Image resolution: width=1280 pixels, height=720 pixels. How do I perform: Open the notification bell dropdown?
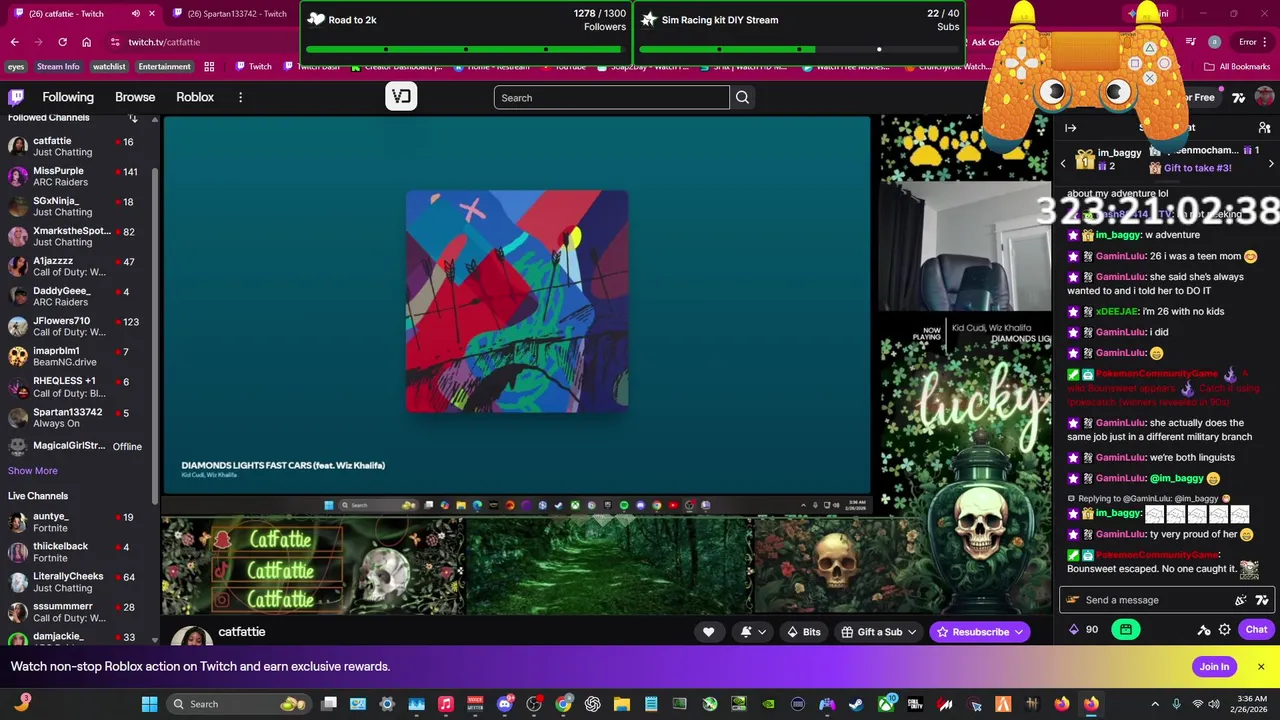[x=753, y=632]
